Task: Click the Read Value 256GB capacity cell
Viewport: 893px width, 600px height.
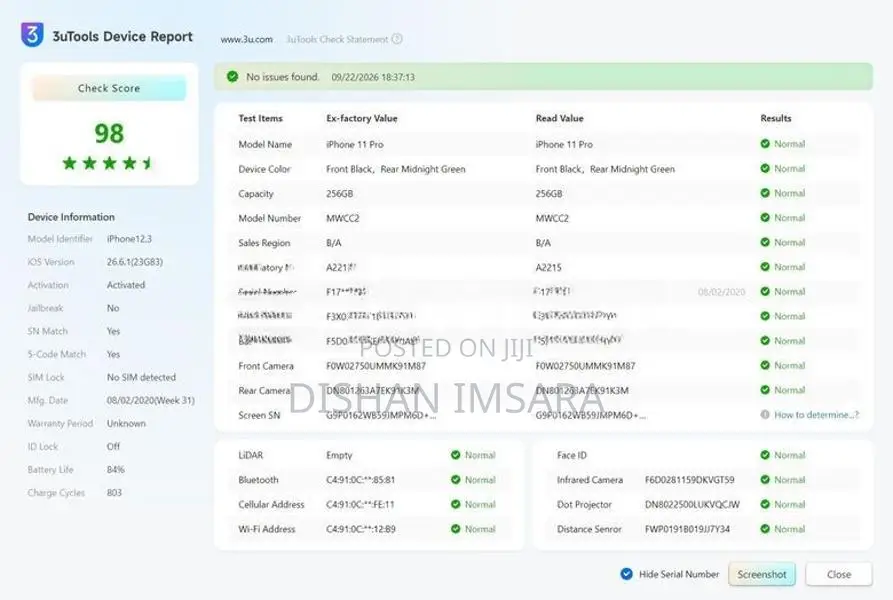Action: (548, 194)
